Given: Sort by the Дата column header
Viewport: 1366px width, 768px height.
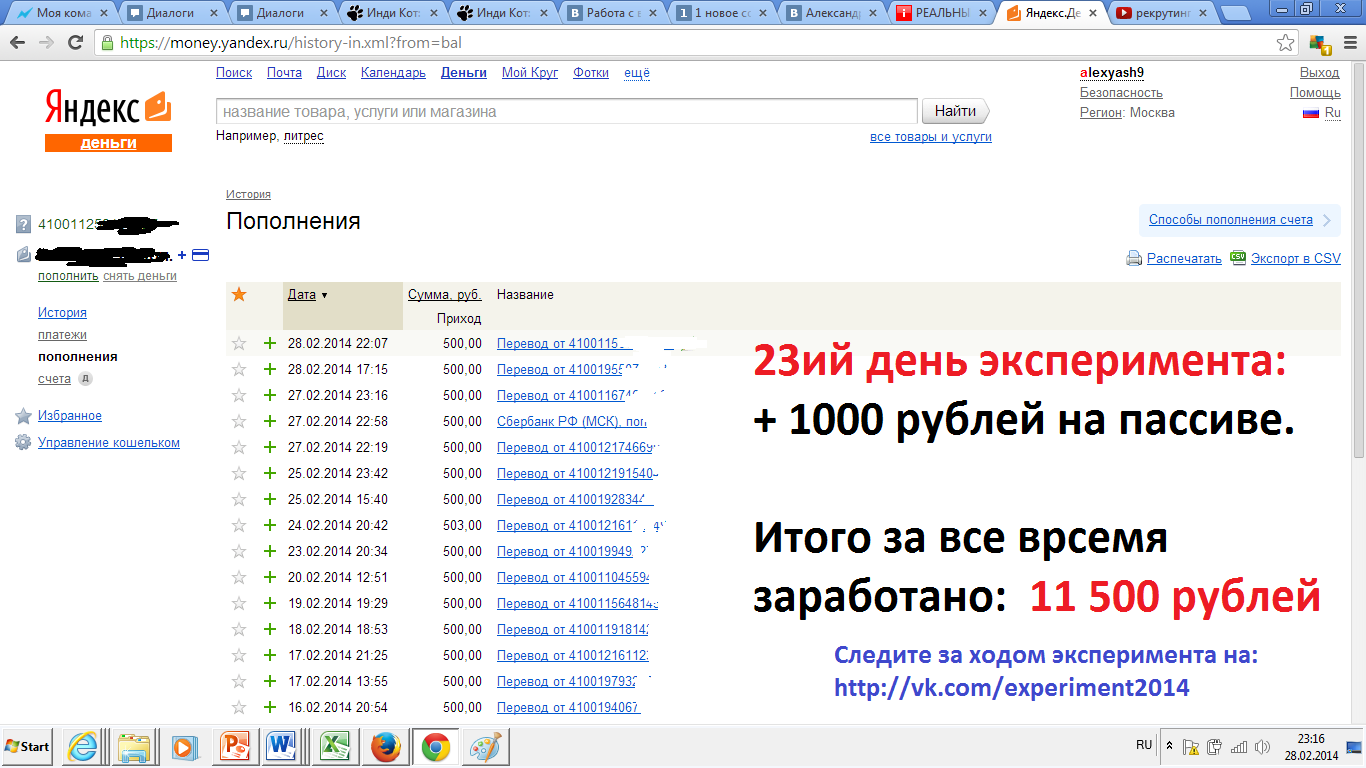Looking at the screenshot, I should click(x=302, y=295).
